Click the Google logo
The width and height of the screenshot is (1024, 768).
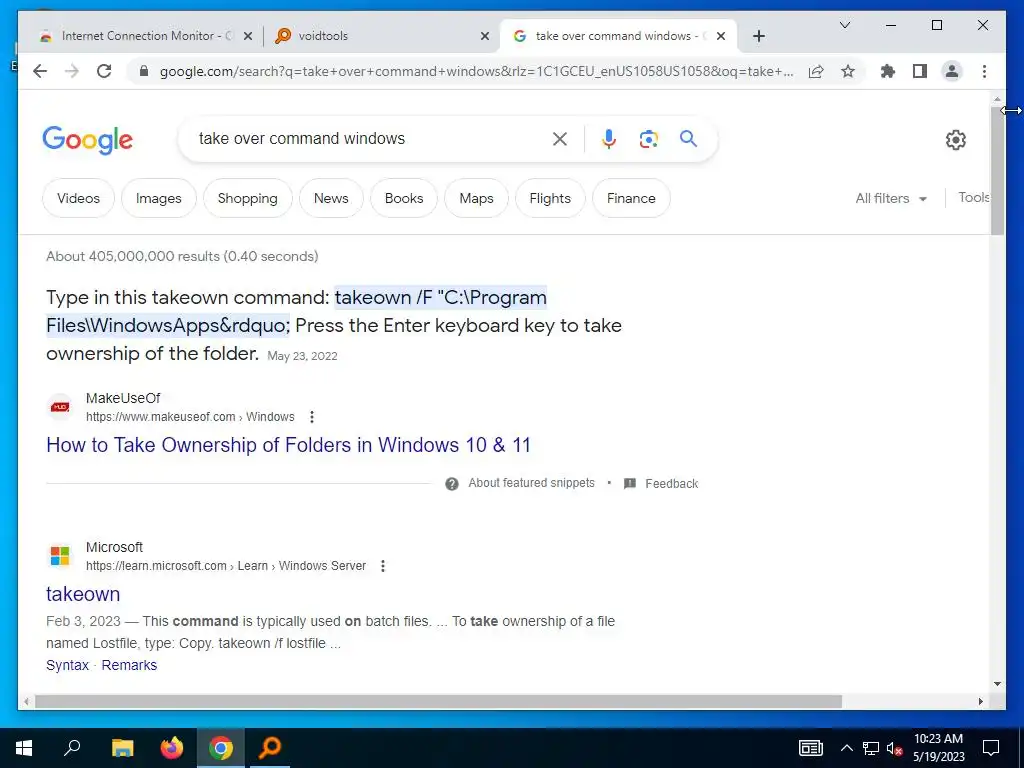tap(88, 140)
